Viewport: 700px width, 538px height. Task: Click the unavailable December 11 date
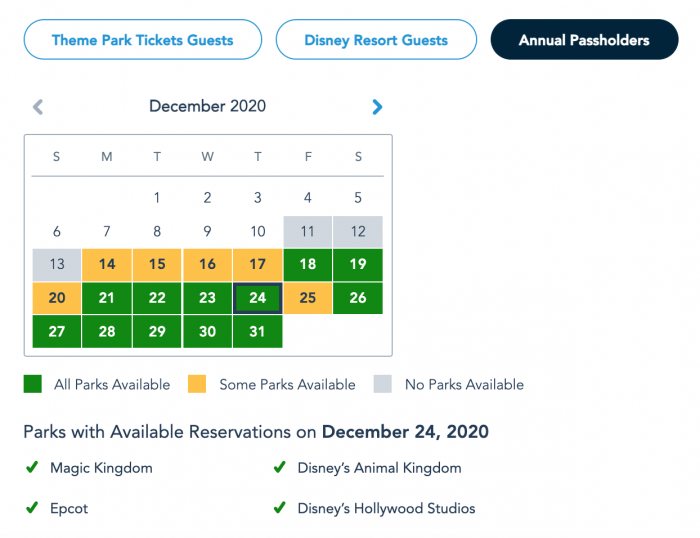(308, 232)
